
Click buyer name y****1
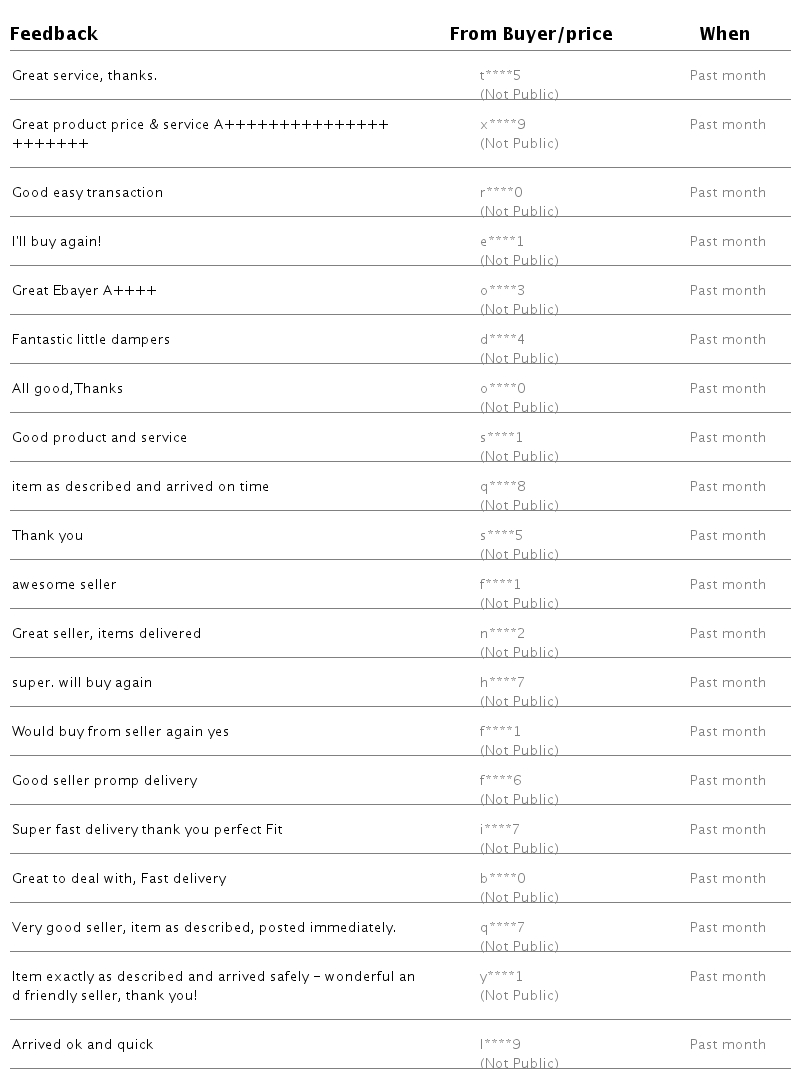pyautogui.click(x=501, y=976)
